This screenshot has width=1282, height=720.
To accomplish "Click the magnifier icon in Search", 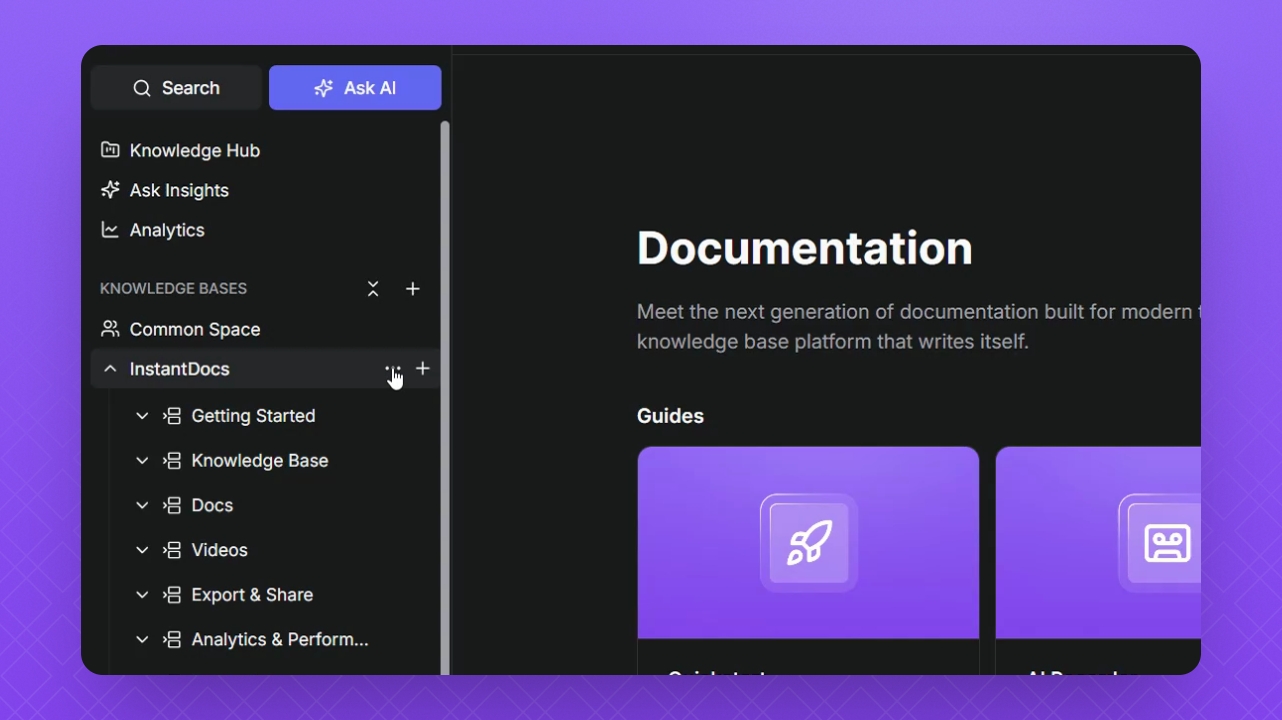I will click(142, 88).
